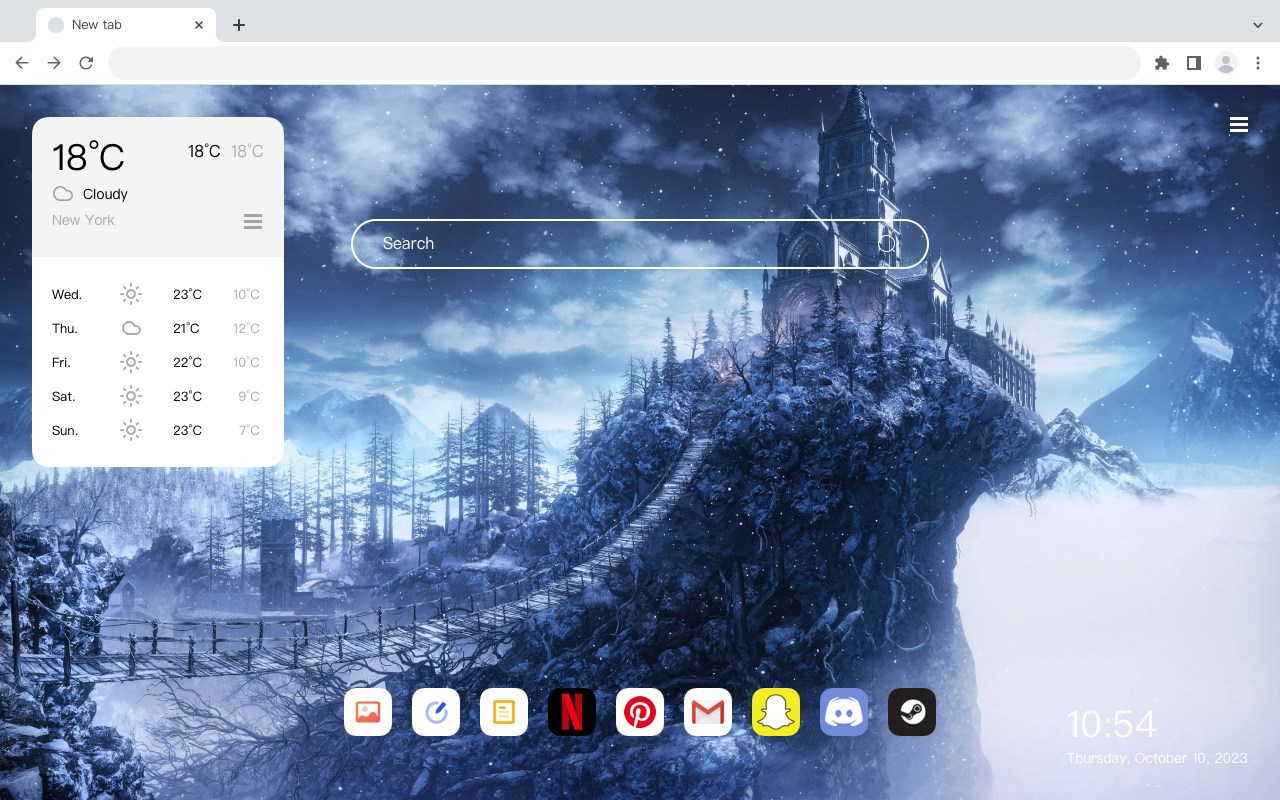Click the 18°C current temperature
Screen dimensions: 1280x800
click(x=88, y=157)
